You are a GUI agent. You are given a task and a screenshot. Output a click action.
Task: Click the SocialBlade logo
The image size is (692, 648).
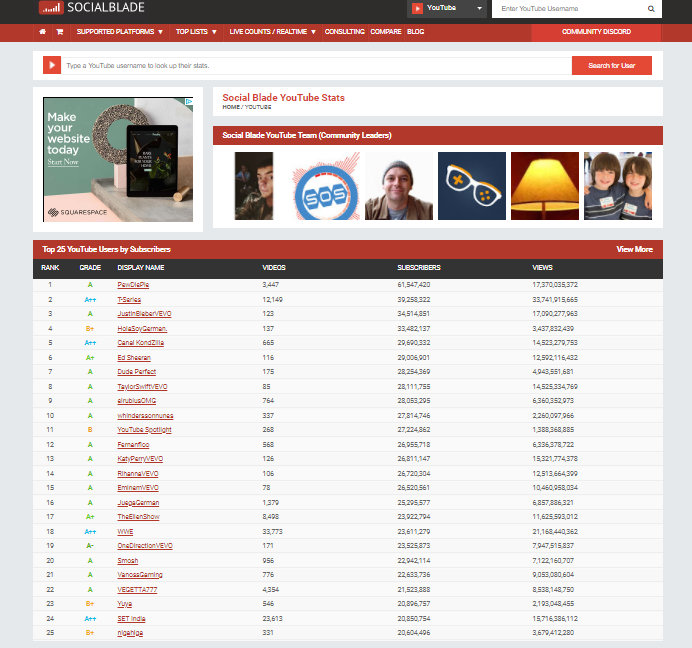coord(92,8)
